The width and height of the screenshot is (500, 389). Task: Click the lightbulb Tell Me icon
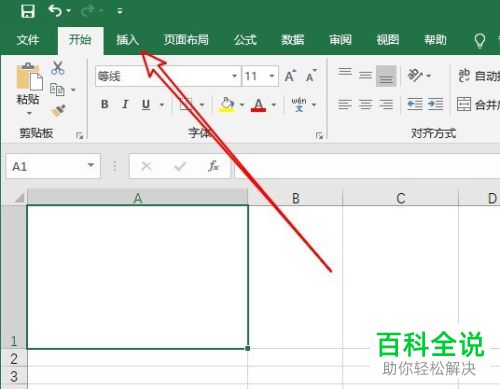(480, 41)
